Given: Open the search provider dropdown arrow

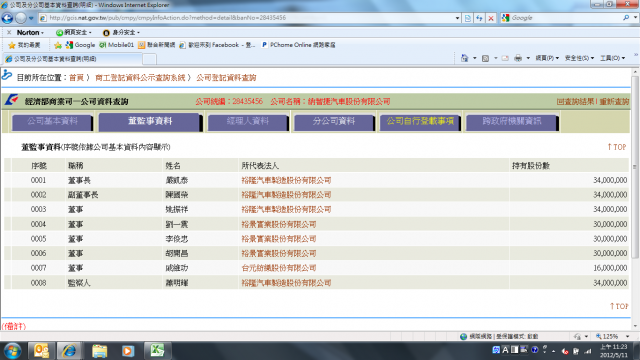Looking at the screenshot, I should pos(636,18).
